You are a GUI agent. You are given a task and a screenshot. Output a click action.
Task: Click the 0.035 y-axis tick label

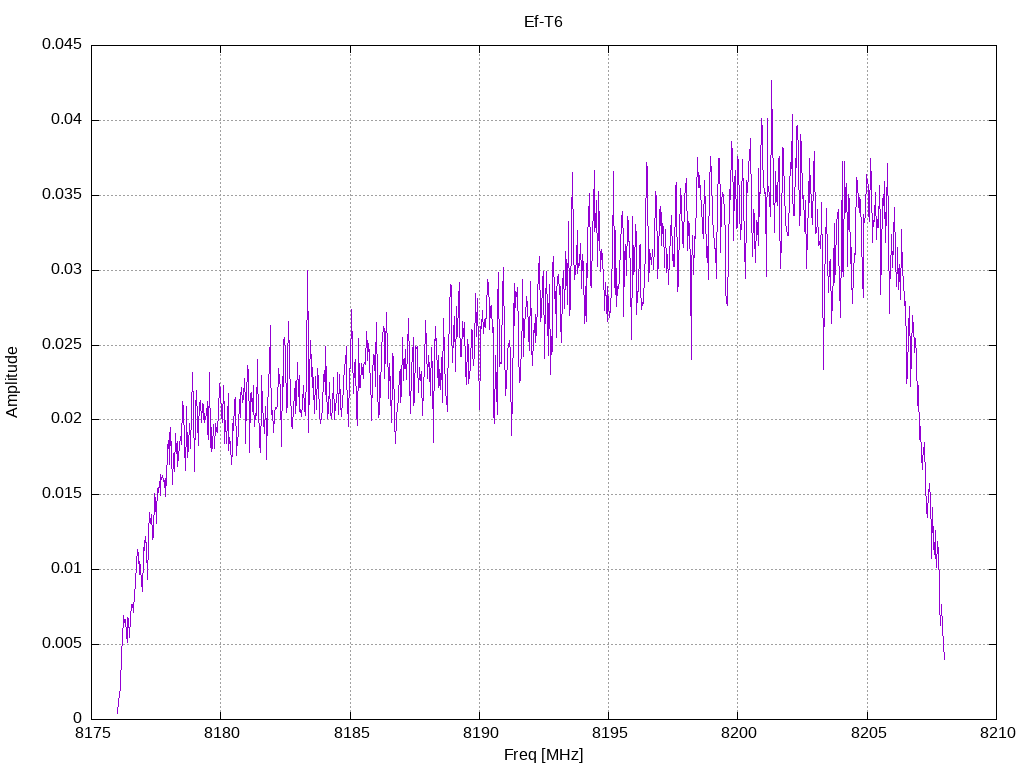[62, 195]
